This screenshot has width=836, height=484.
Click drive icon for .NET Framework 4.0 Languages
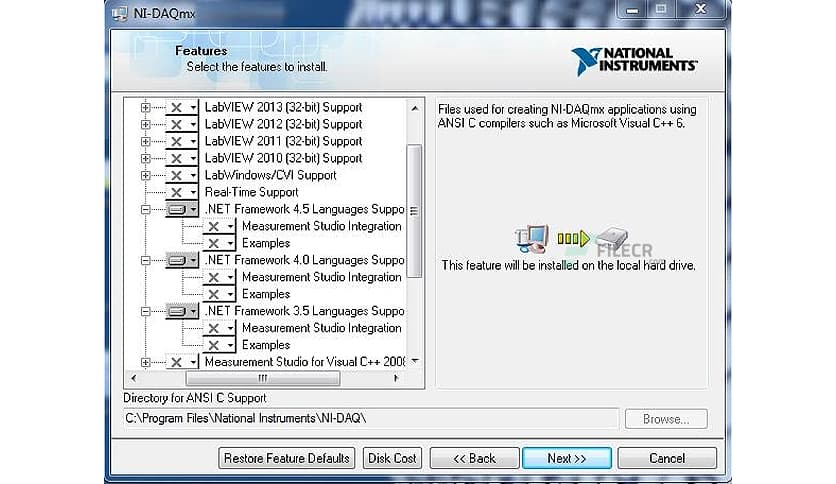(x=176, y=261)
